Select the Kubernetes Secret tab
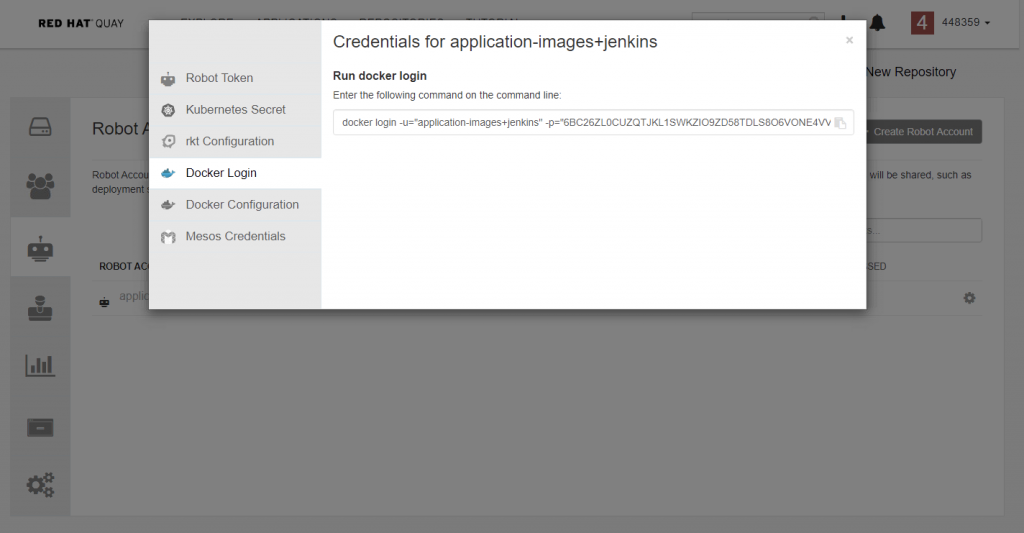The height and width of the screenshot is (533, 1024). click(x=235, y=110)
